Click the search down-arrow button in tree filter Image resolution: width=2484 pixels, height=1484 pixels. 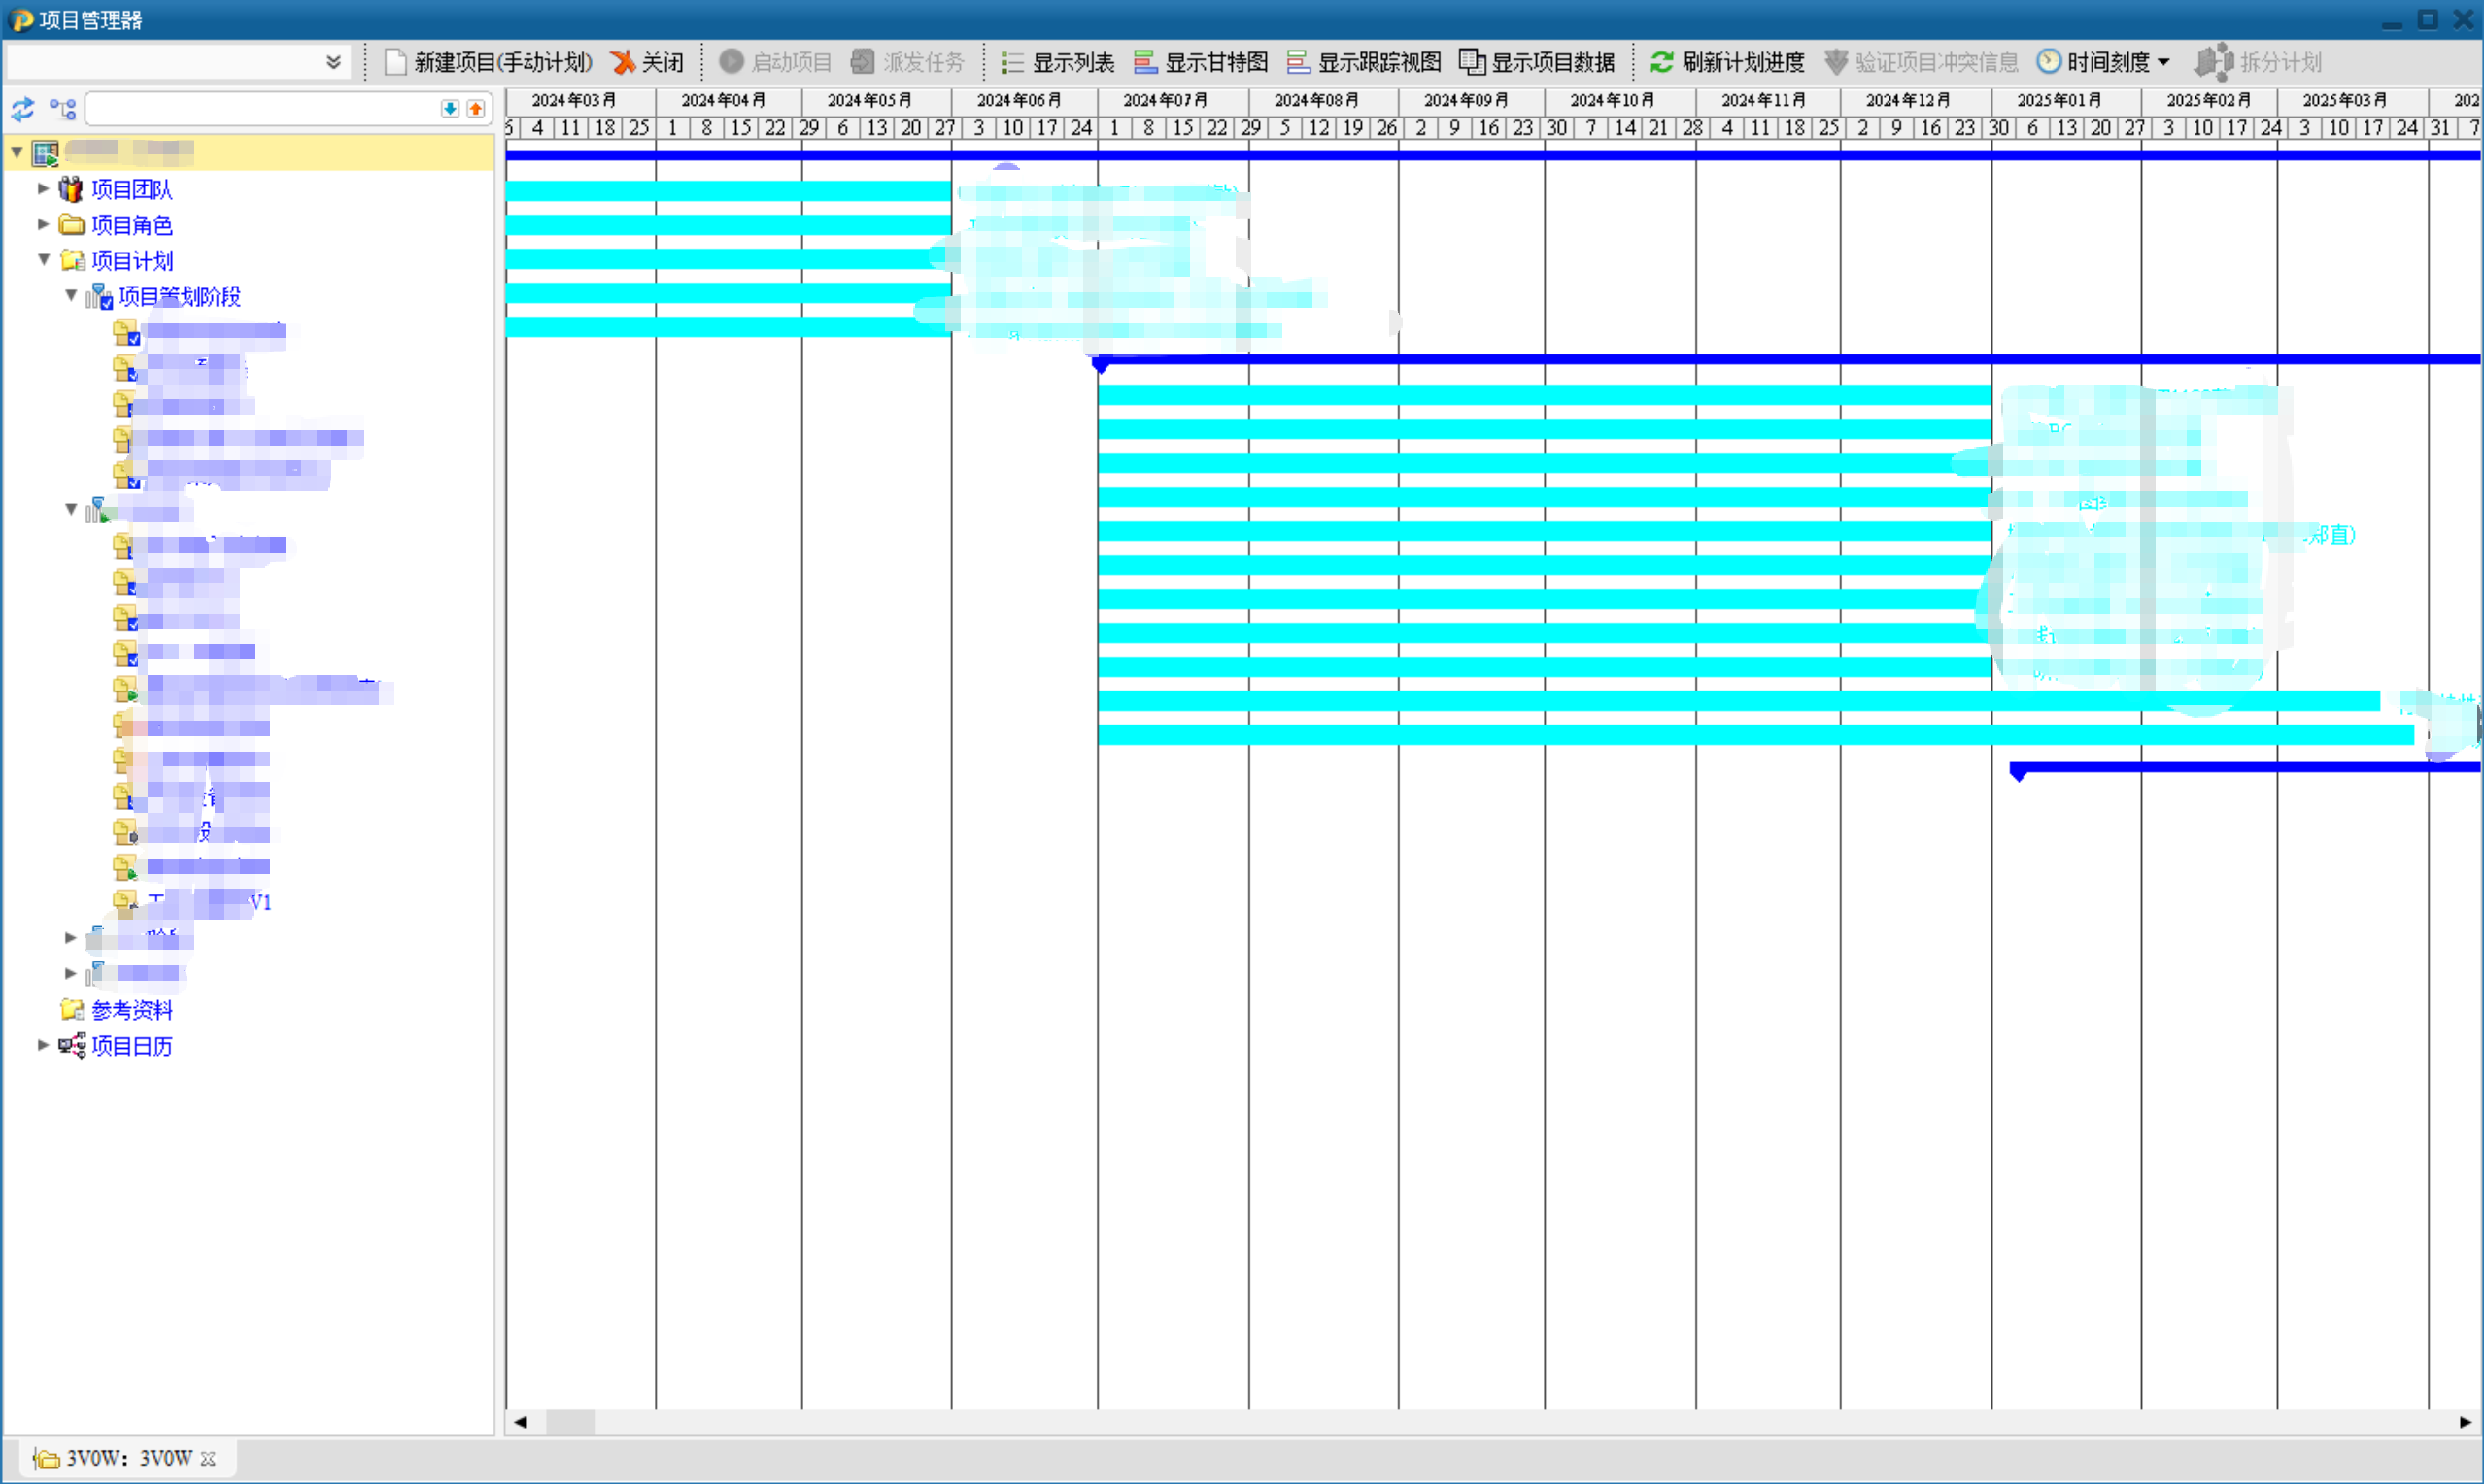[450, 108]
